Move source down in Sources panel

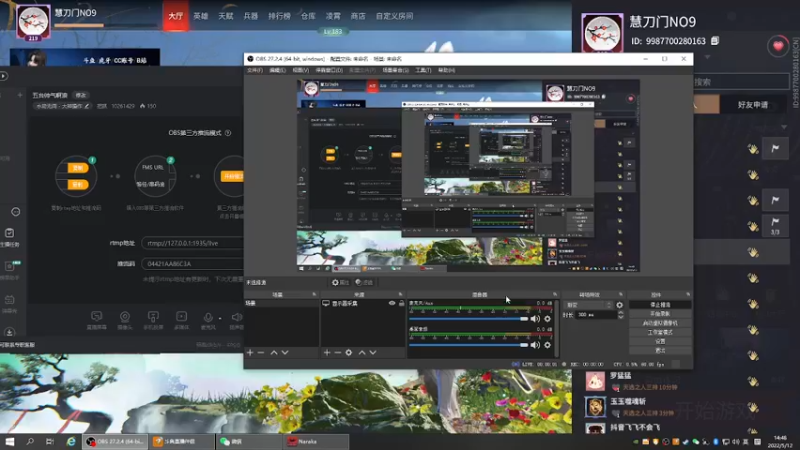click(x=373, y=353)
